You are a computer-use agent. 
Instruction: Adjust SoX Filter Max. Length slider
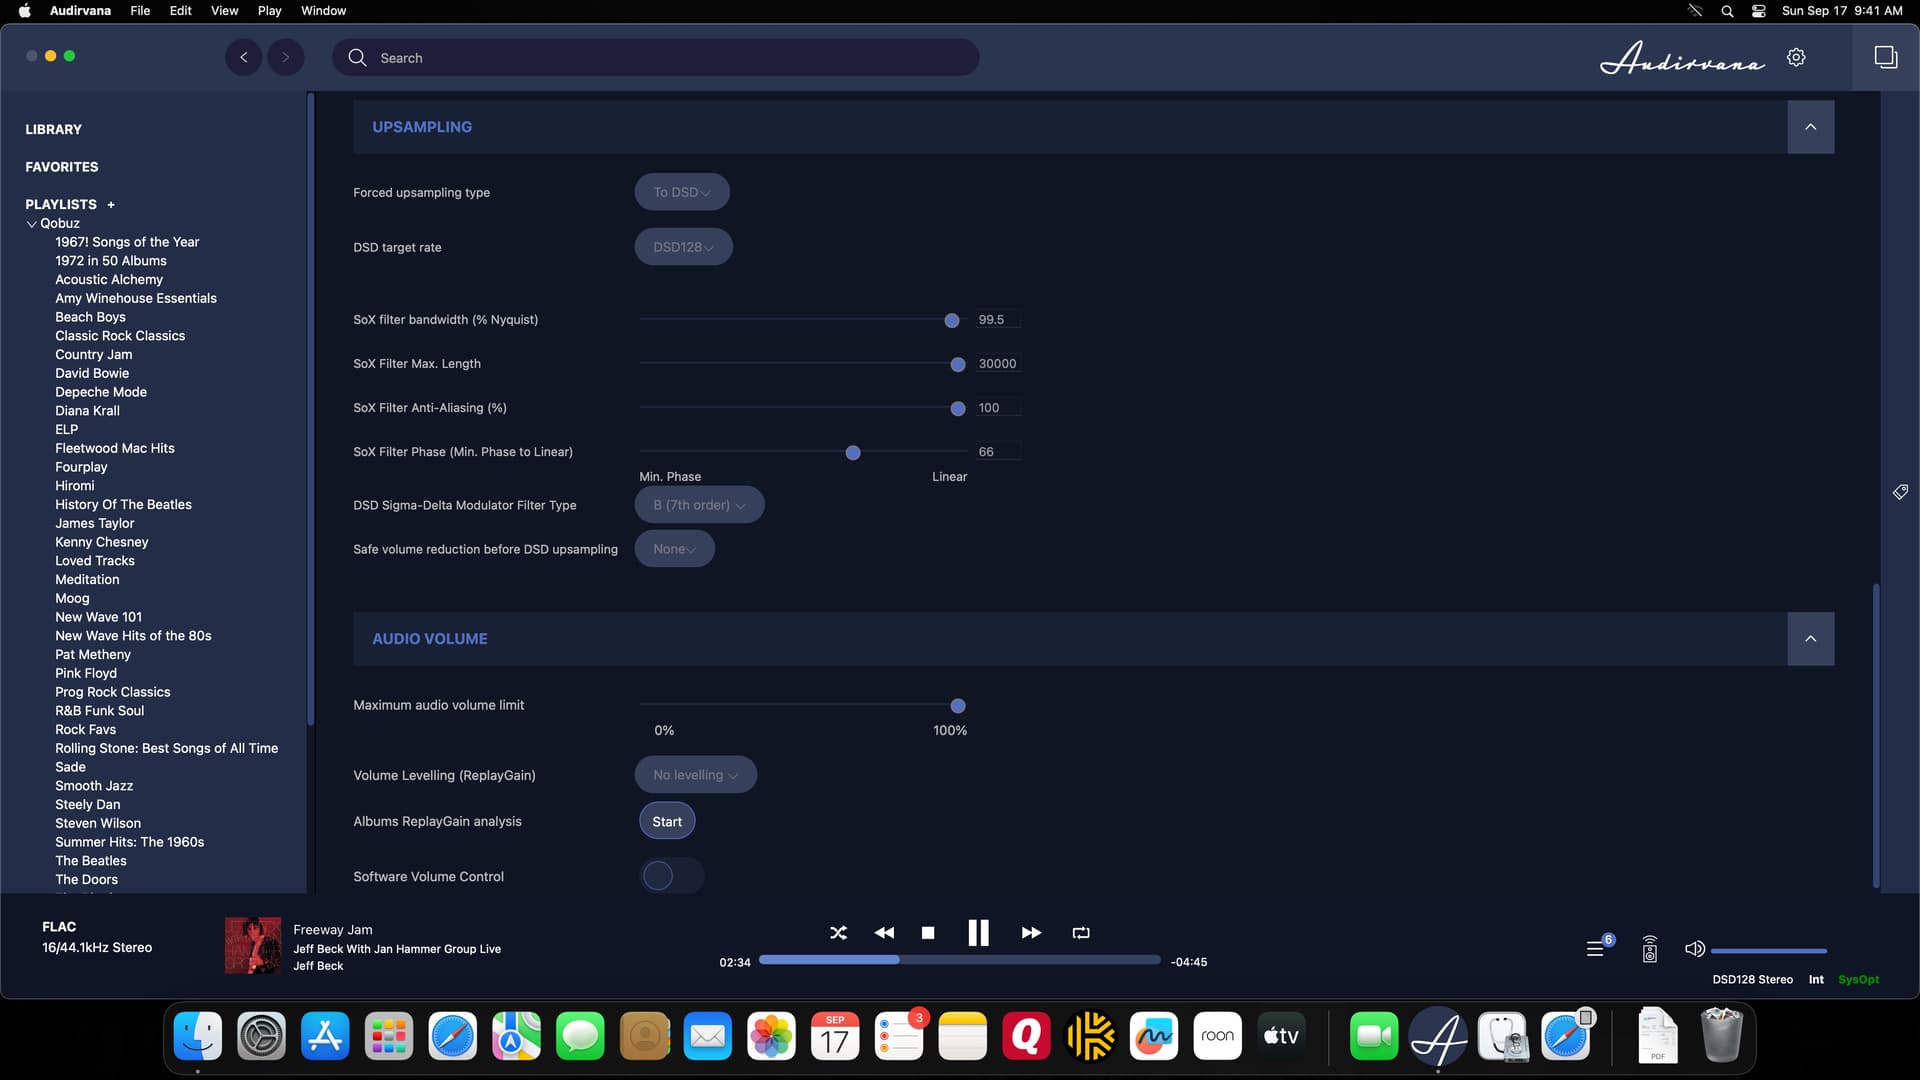tap(958, 364)
